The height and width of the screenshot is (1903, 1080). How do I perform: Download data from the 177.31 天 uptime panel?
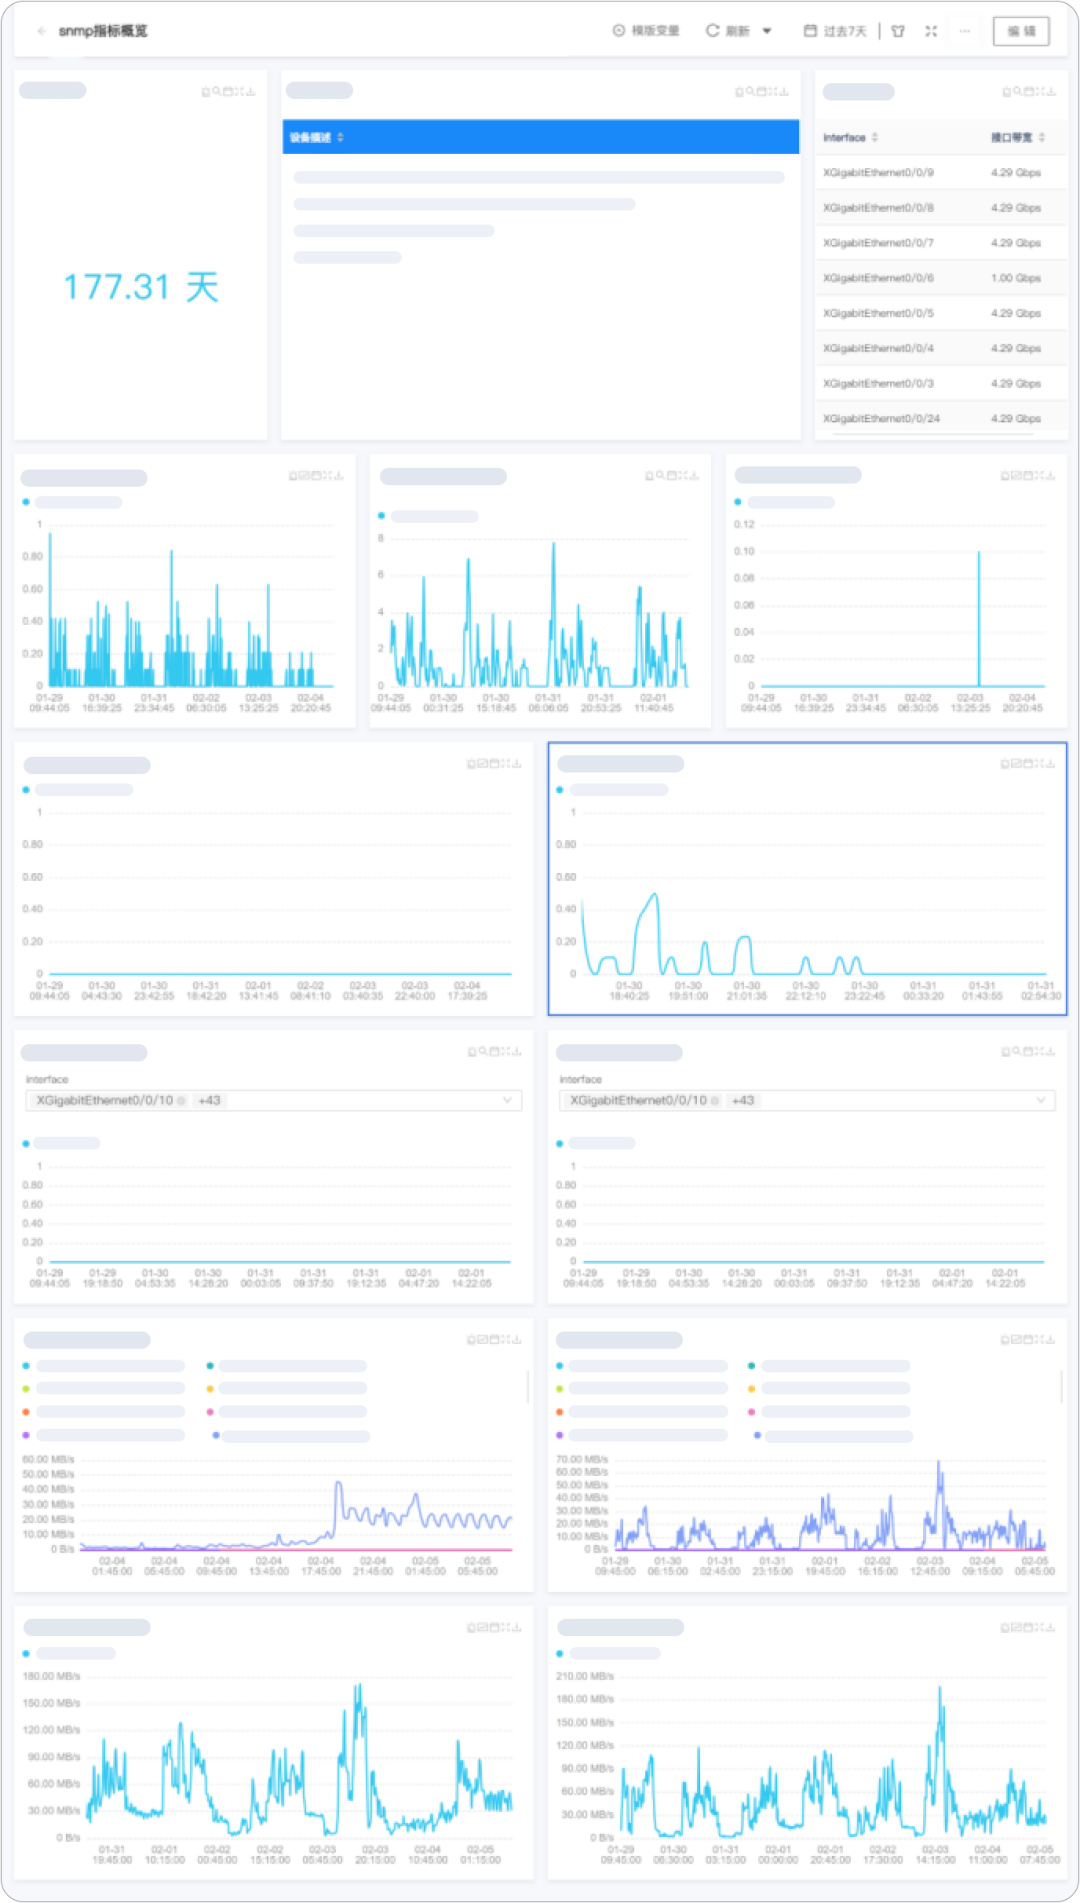[x=251, y=91]
